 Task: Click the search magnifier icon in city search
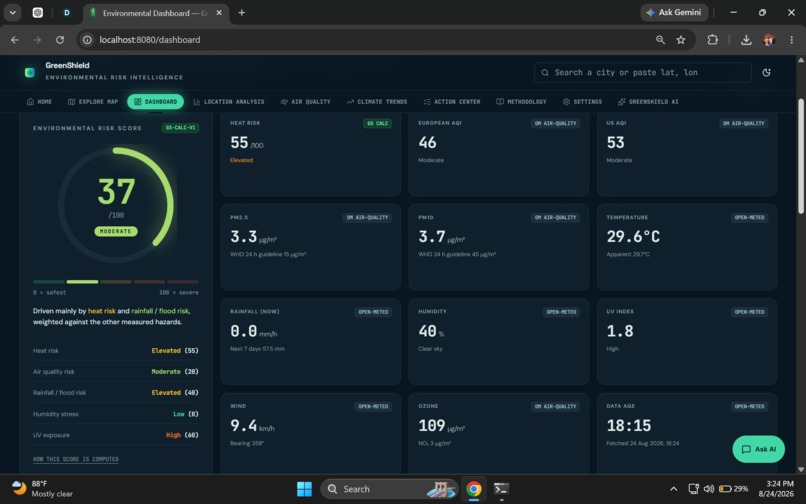[545, 73]
